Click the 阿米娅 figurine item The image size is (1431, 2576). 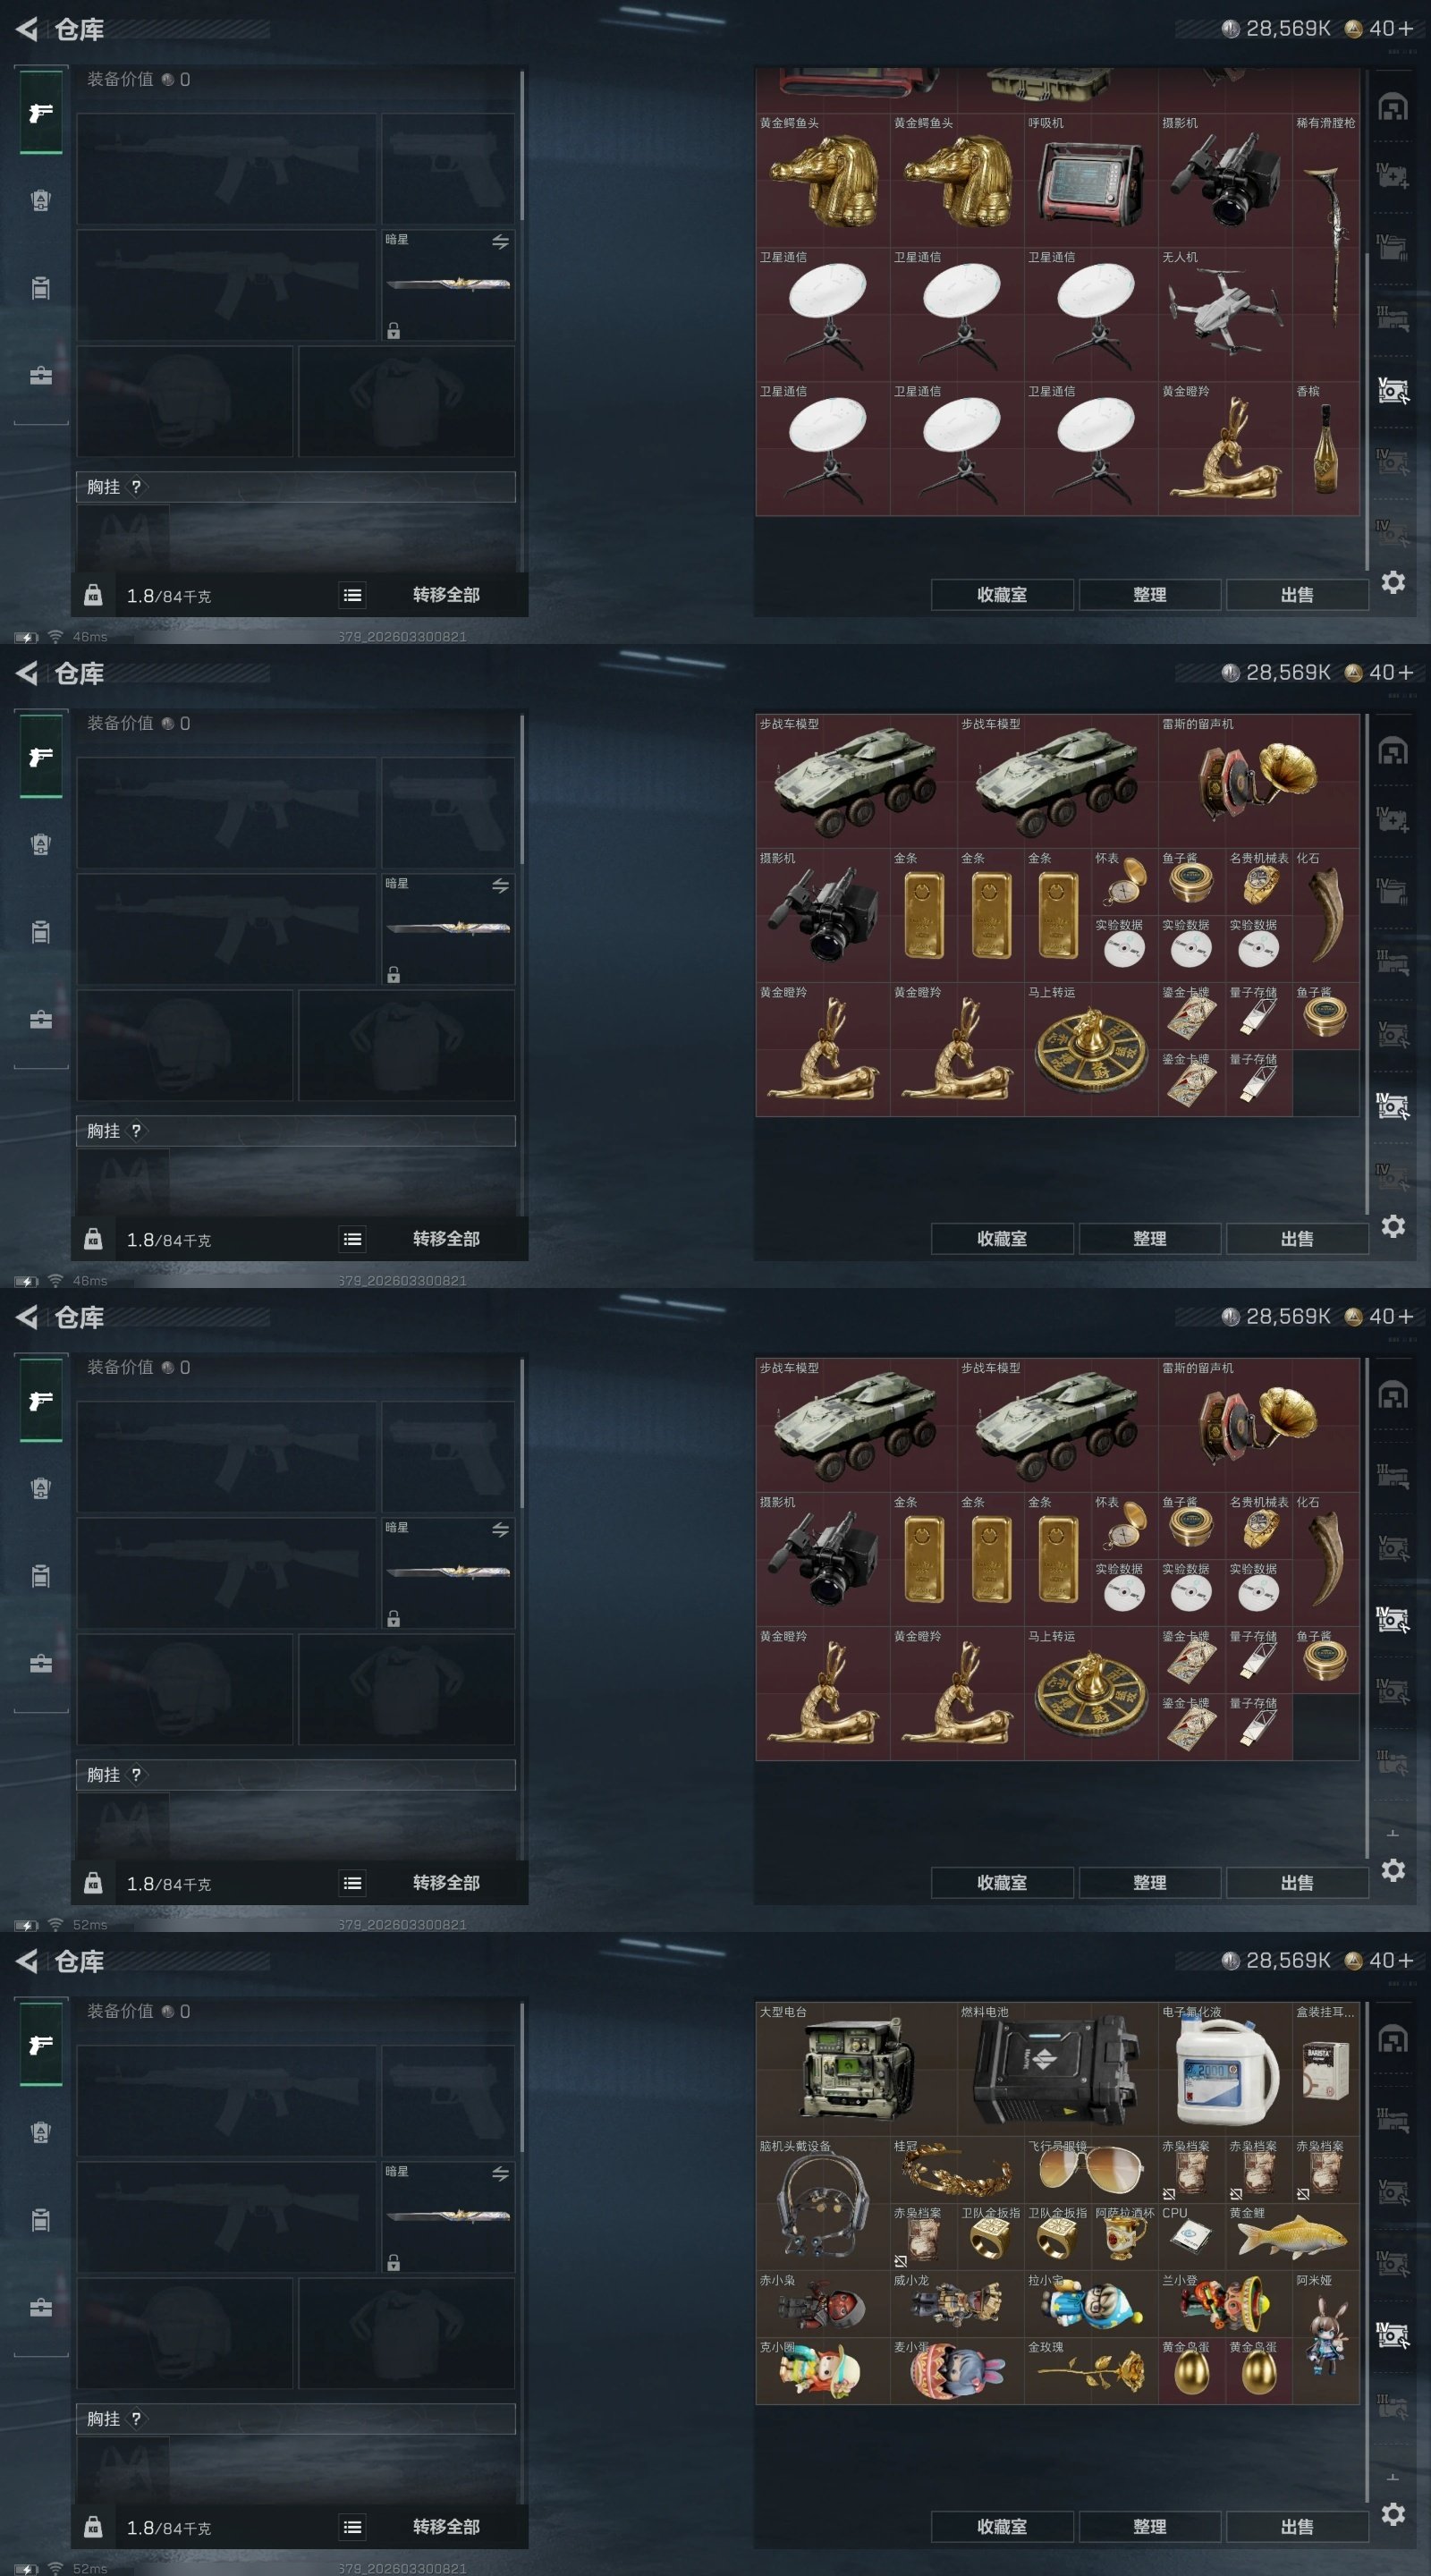pos(1325,2337)
